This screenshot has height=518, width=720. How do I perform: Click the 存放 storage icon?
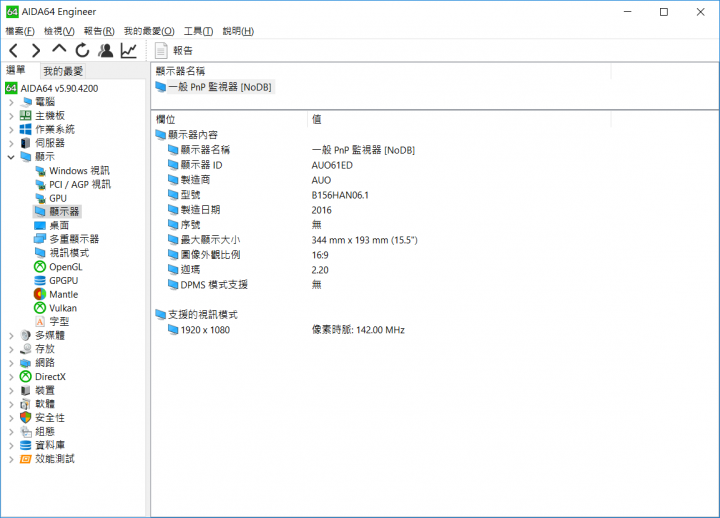pyautogui.click(x=26, y=349)
